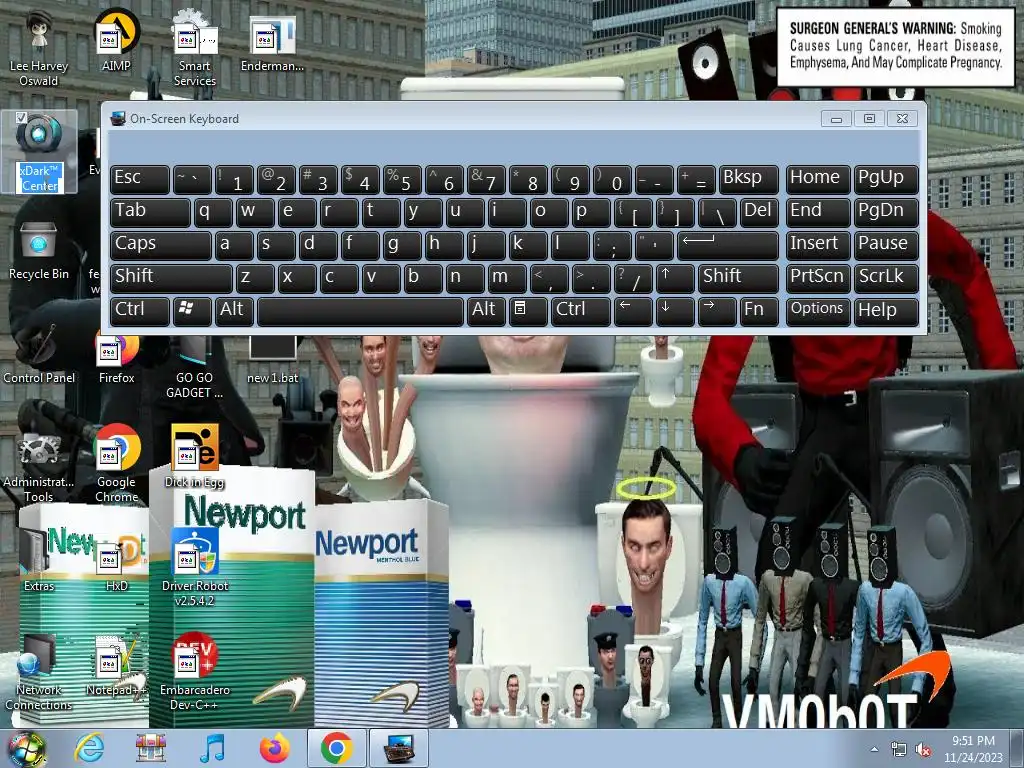Viewport: 1024px width, 768px height.
Task: Click the Home key
Action: click(818, 179)
